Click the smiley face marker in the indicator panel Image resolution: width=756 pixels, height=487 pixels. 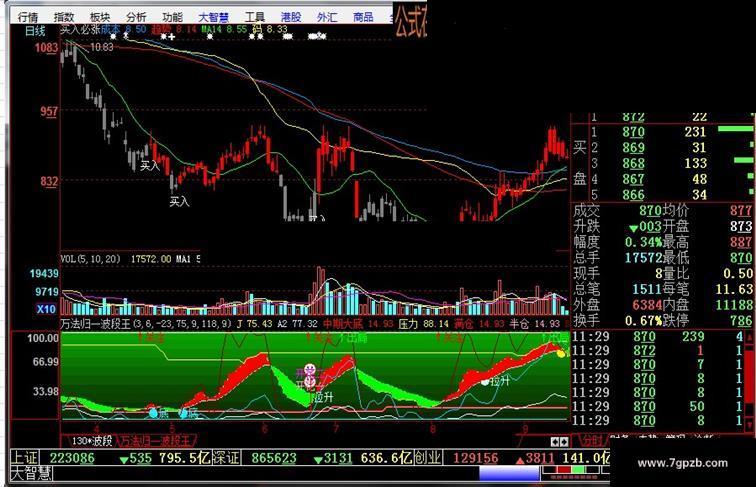(x=310, y=369)
